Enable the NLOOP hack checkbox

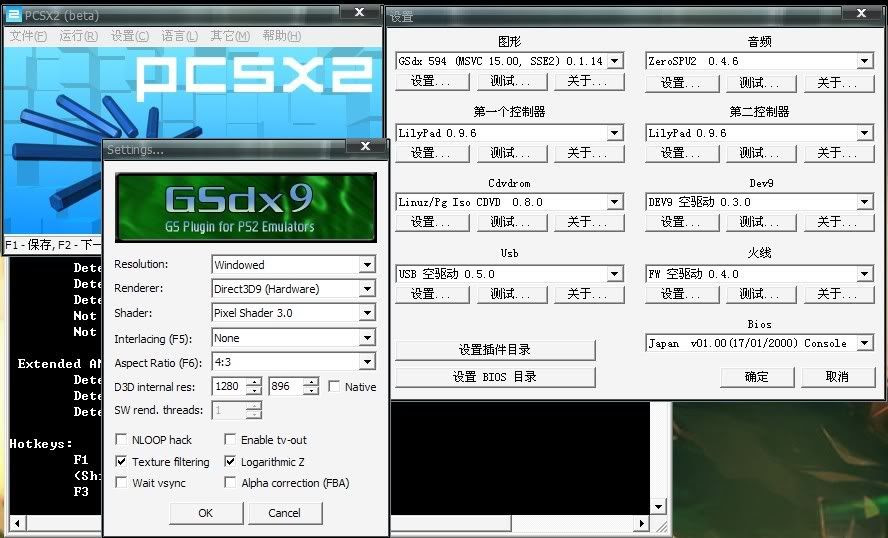click(121, 439)
